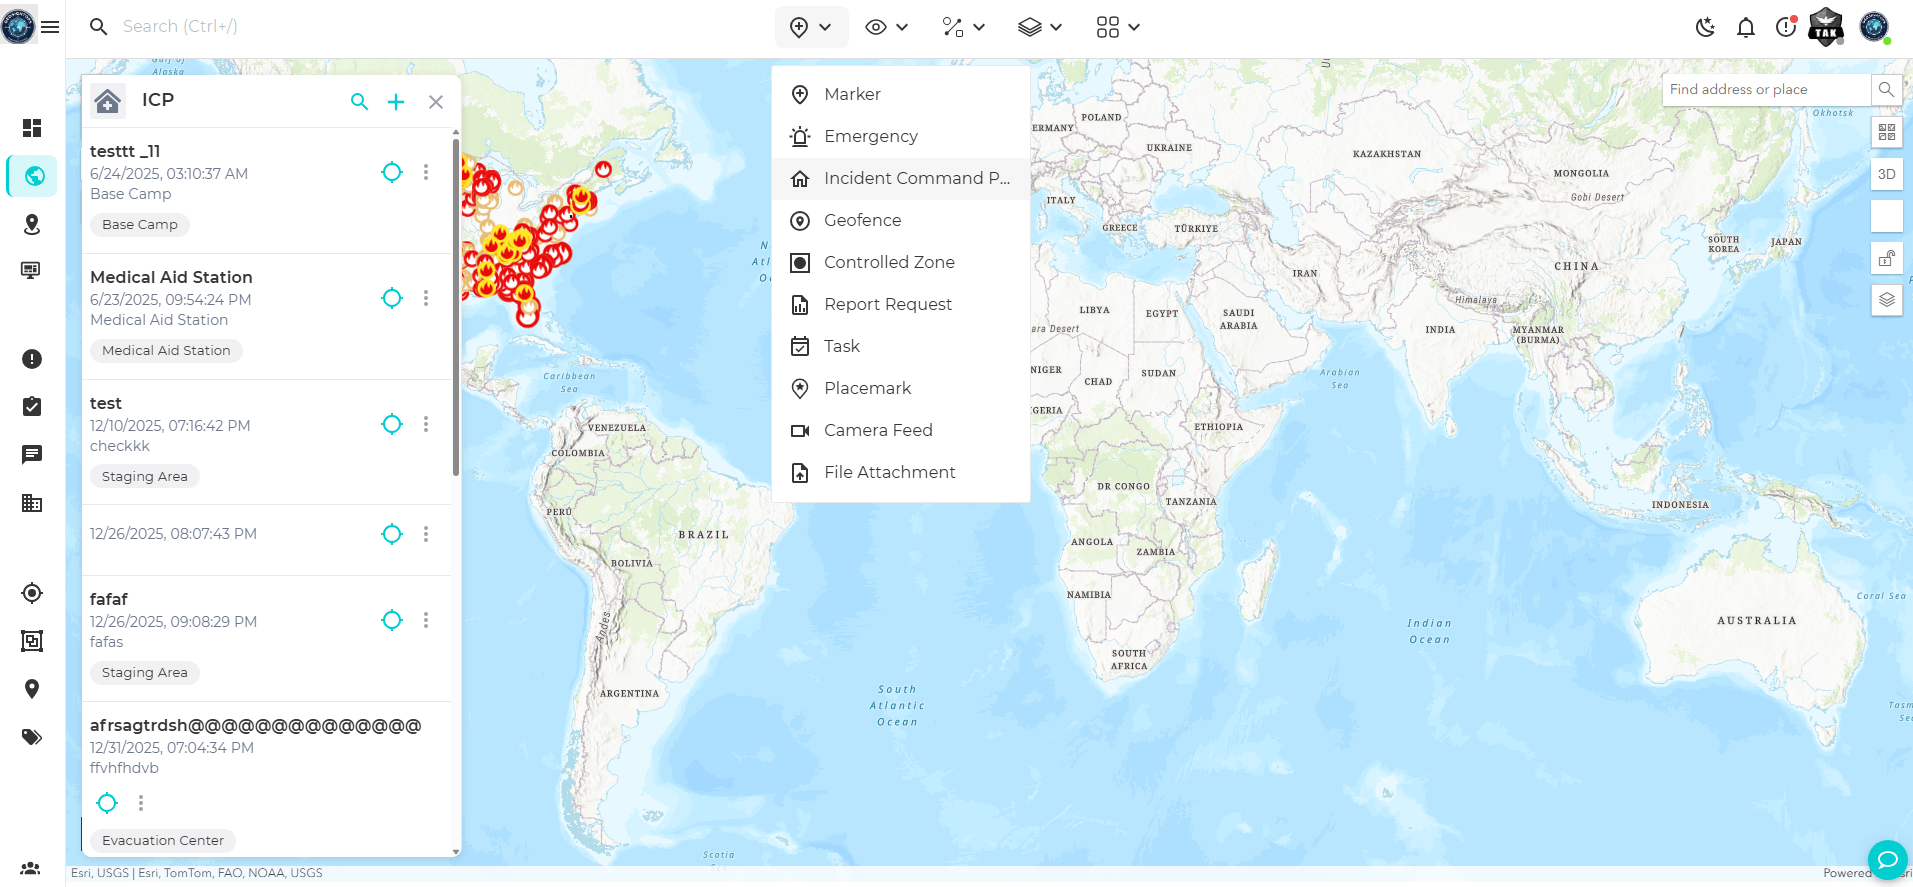The image size is (1913, 887).
Task: Locate the fafaf entry on map
Action: (392, 620)
